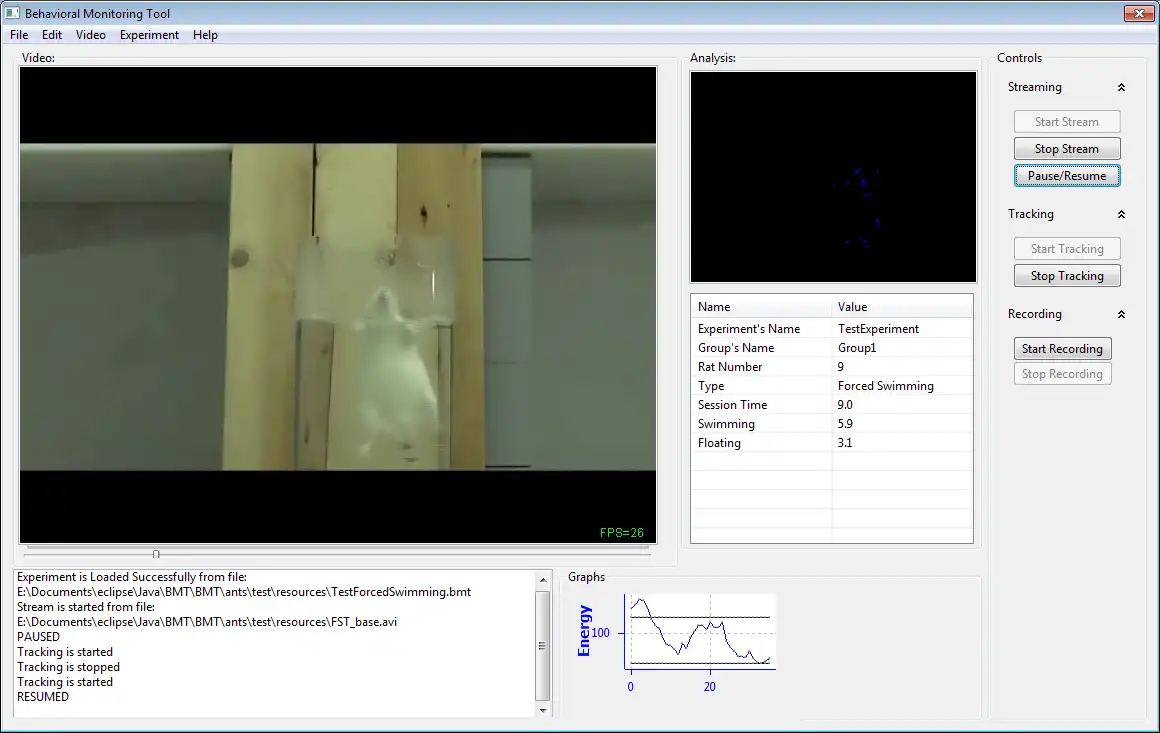Click the RESUMED log line
Image resolution: width=1160 pixels, height=733 pixels.
coord(43,697)
